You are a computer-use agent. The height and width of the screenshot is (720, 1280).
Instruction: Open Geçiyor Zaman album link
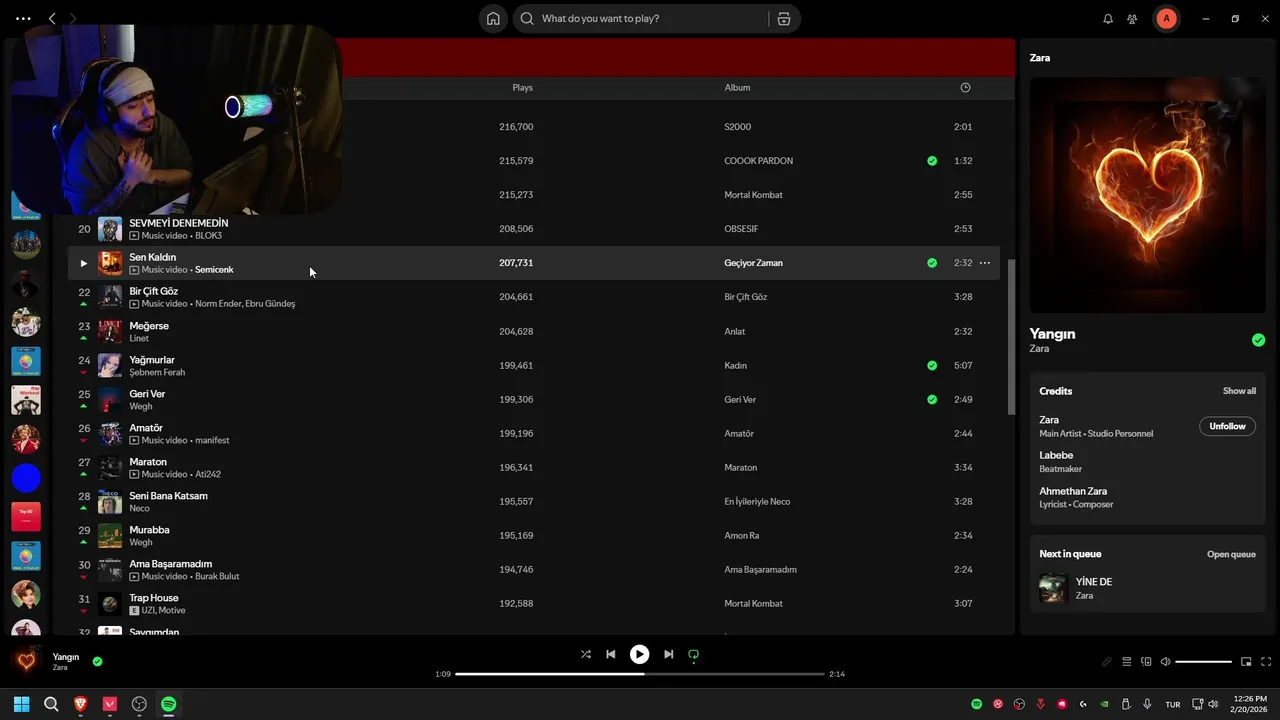tap(753, 263)
